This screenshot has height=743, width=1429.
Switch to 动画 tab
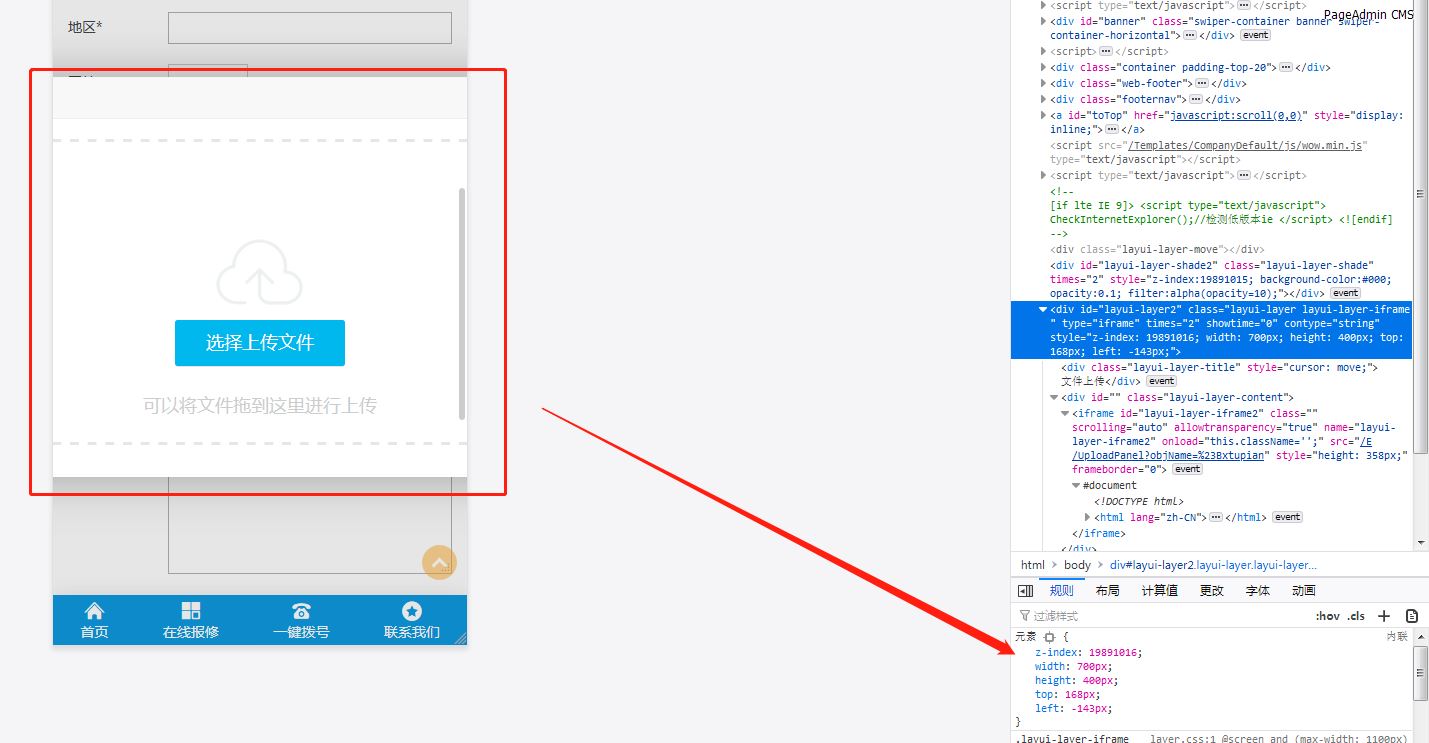coord(1304,591)
